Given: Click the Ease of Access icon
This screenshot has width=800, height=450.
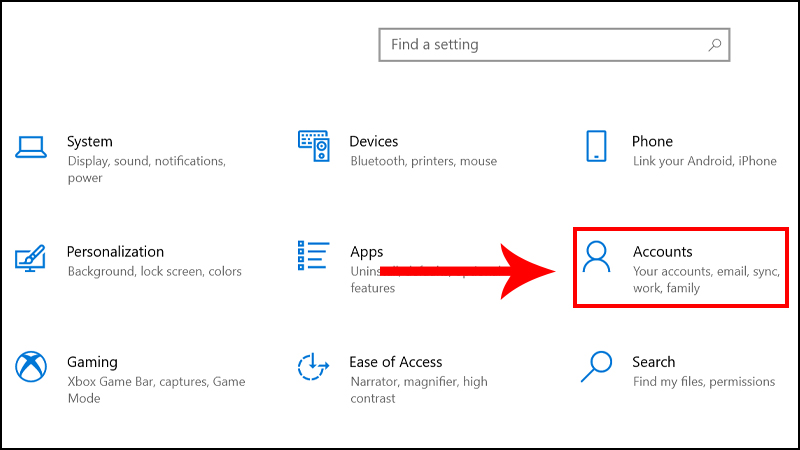Looking at the screenshot, I should [314, 367].
